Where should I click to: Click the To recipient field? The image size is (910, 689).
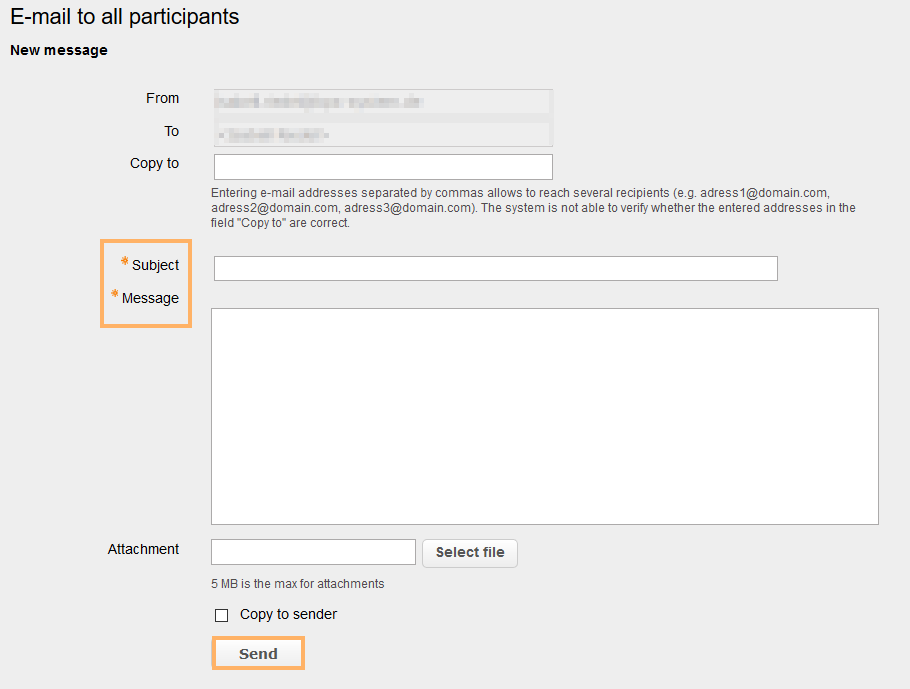tap(382, 134)
